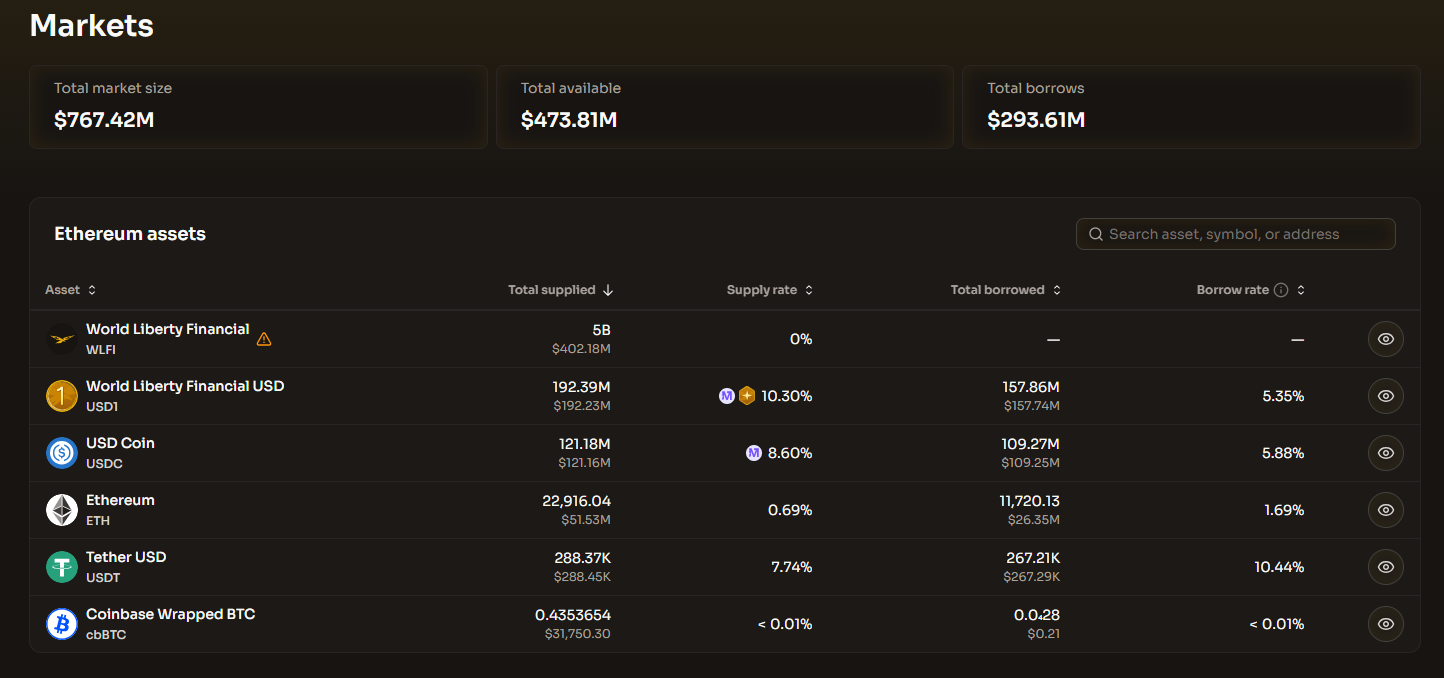The width and height of the screenshot is (1444, 678).
Task: Click the cbBTC Bitcoin logo icon
Action: pos(62,624)
